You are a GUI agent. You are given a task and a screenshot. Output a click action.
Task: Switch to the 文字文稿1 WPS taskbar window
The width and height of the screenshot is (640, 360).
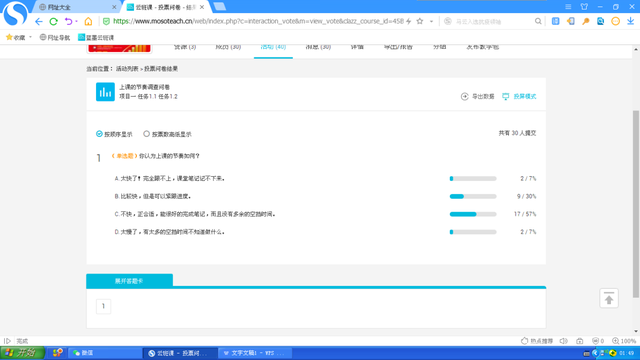255,353
